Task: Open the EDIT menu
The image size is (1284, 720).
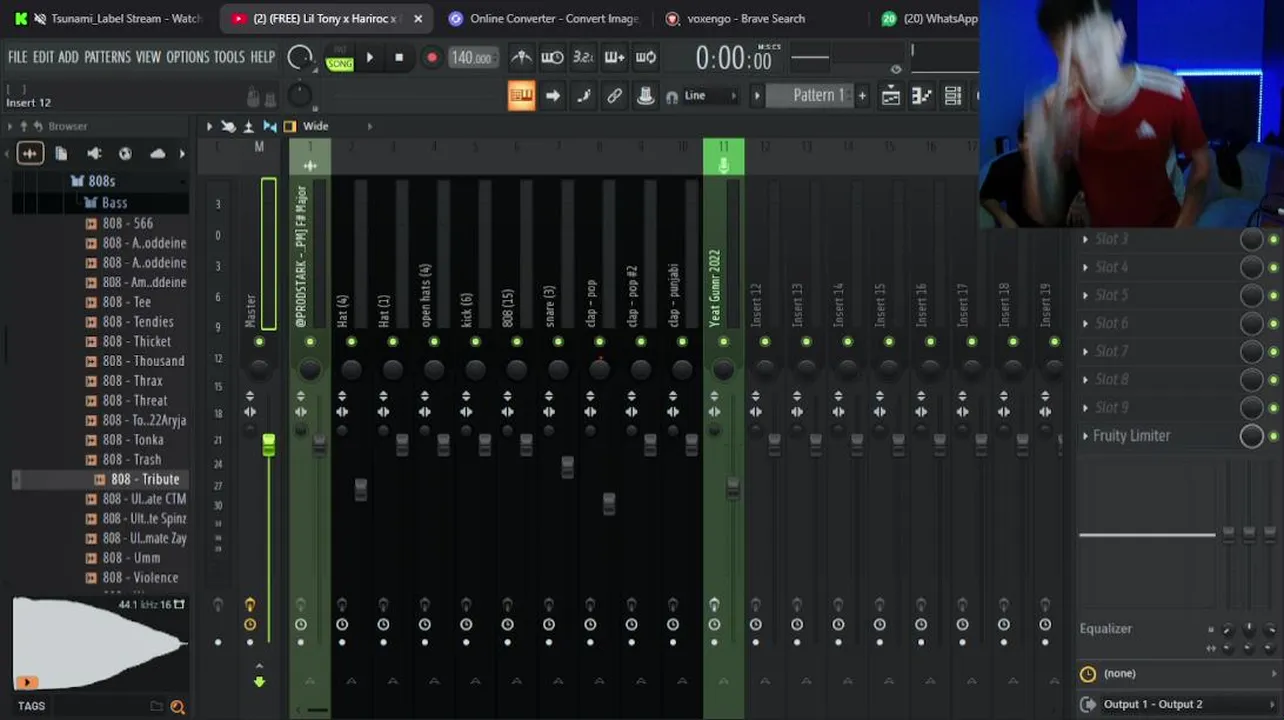Action: point(43,57)
